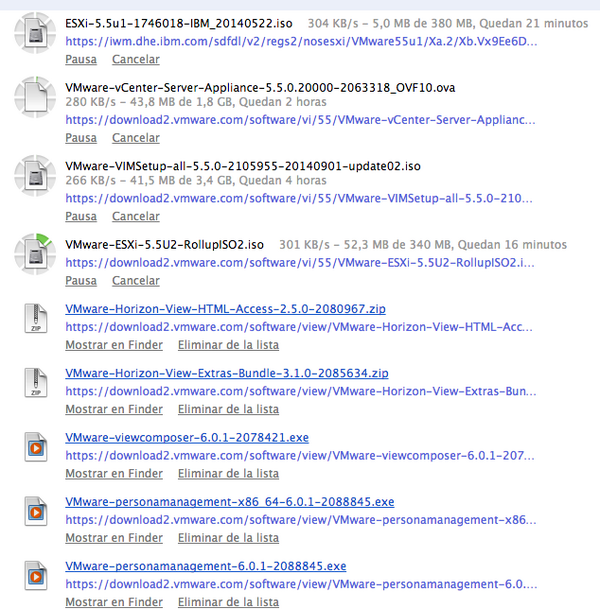Open VMware-personamanagement-x86_64-6.0.1-2088845.exe file link

point(230,502)
